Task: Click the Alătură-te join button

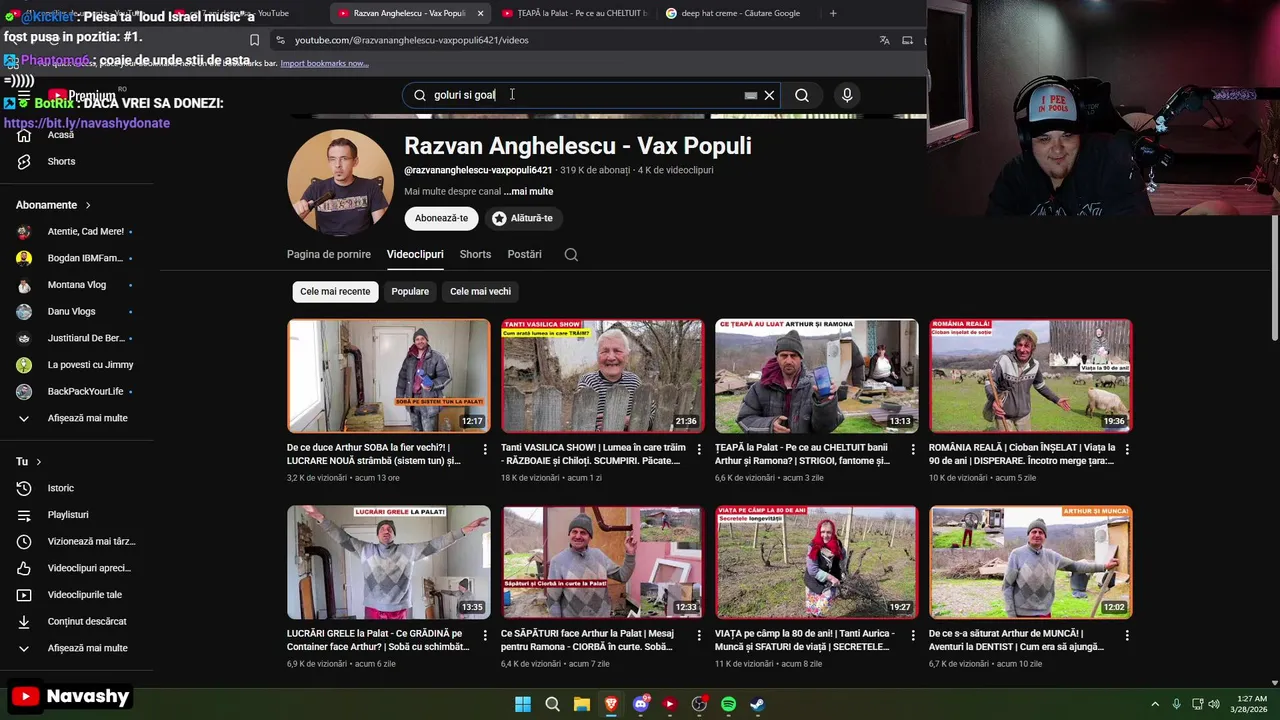Action: (x=522, y=218)
